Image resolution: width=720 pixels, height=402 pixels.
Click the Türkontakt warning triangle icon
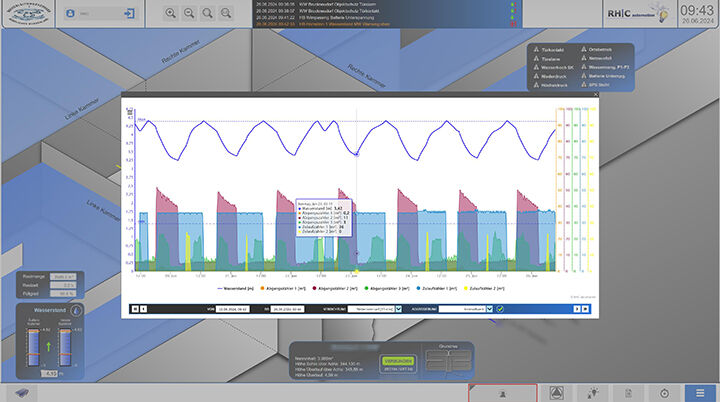(536, 49)
